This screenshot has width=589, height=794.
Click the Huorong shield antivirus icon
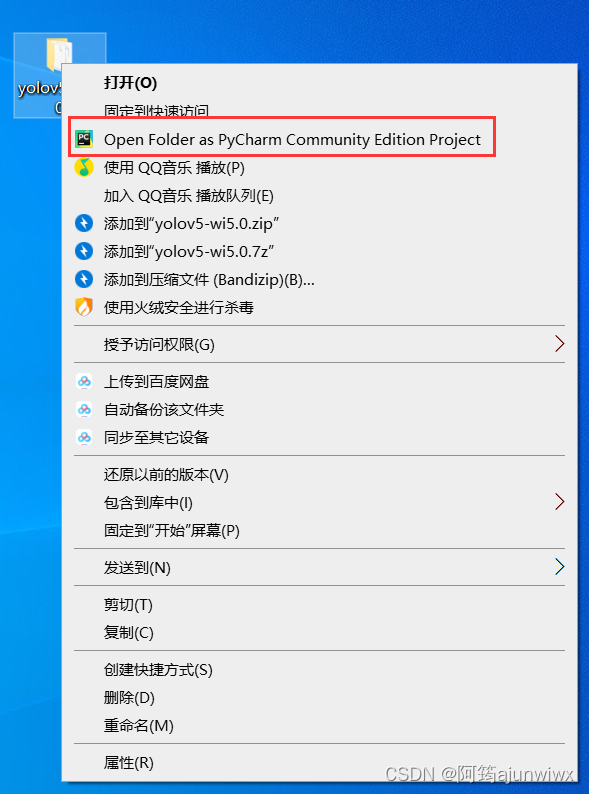(x=84, y=307)
